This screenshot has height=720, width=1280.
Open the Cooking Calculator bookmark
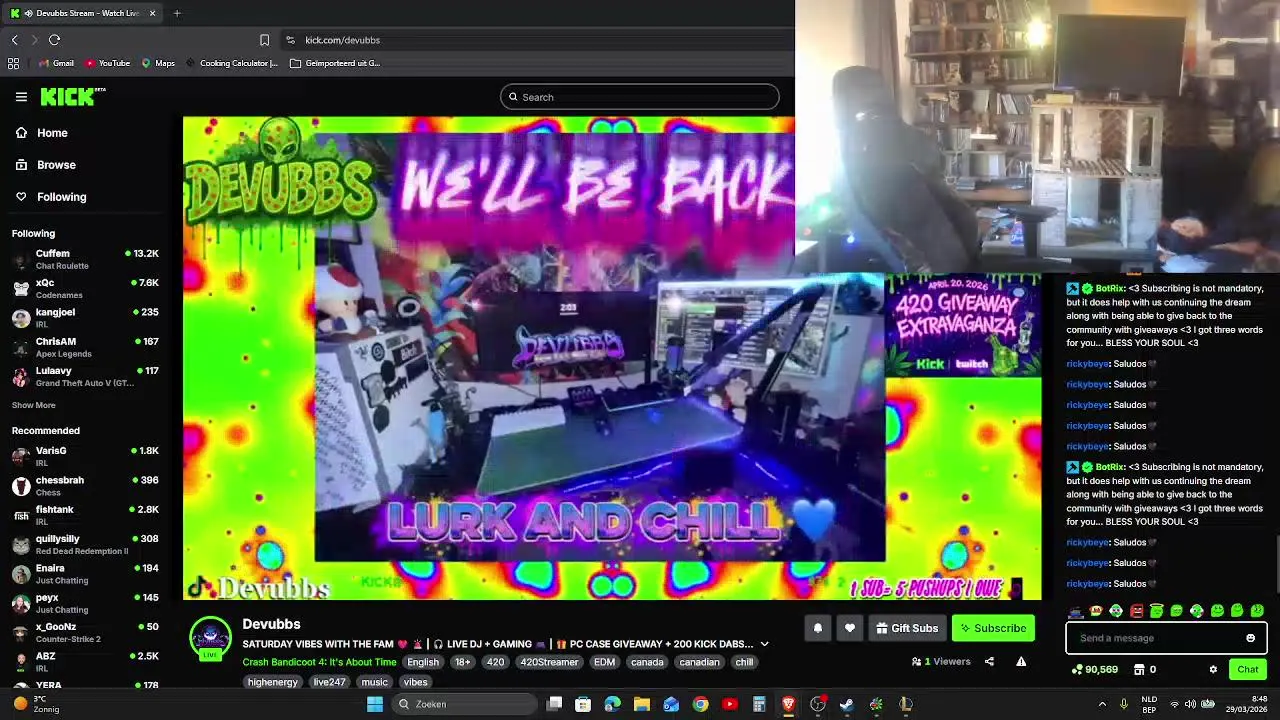pos(232,63)
